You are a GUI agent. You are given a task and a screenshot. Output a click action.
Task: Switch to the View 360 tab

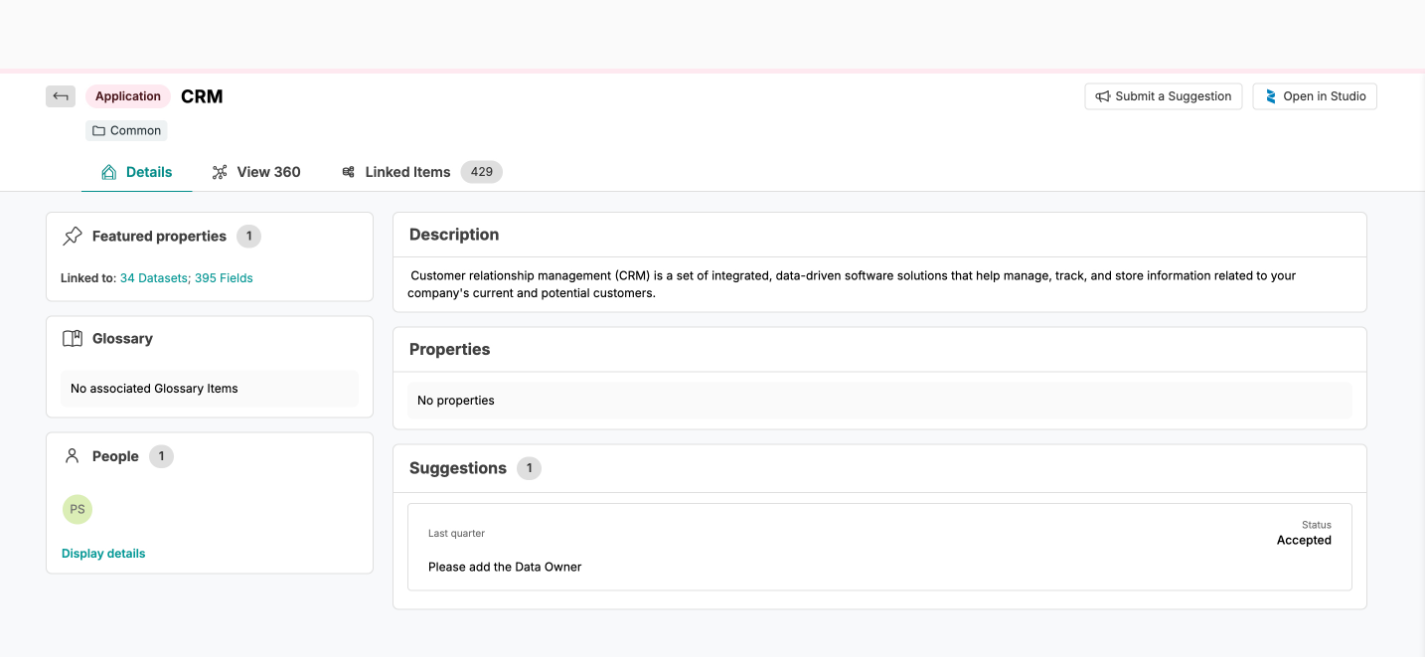point(268,172)
